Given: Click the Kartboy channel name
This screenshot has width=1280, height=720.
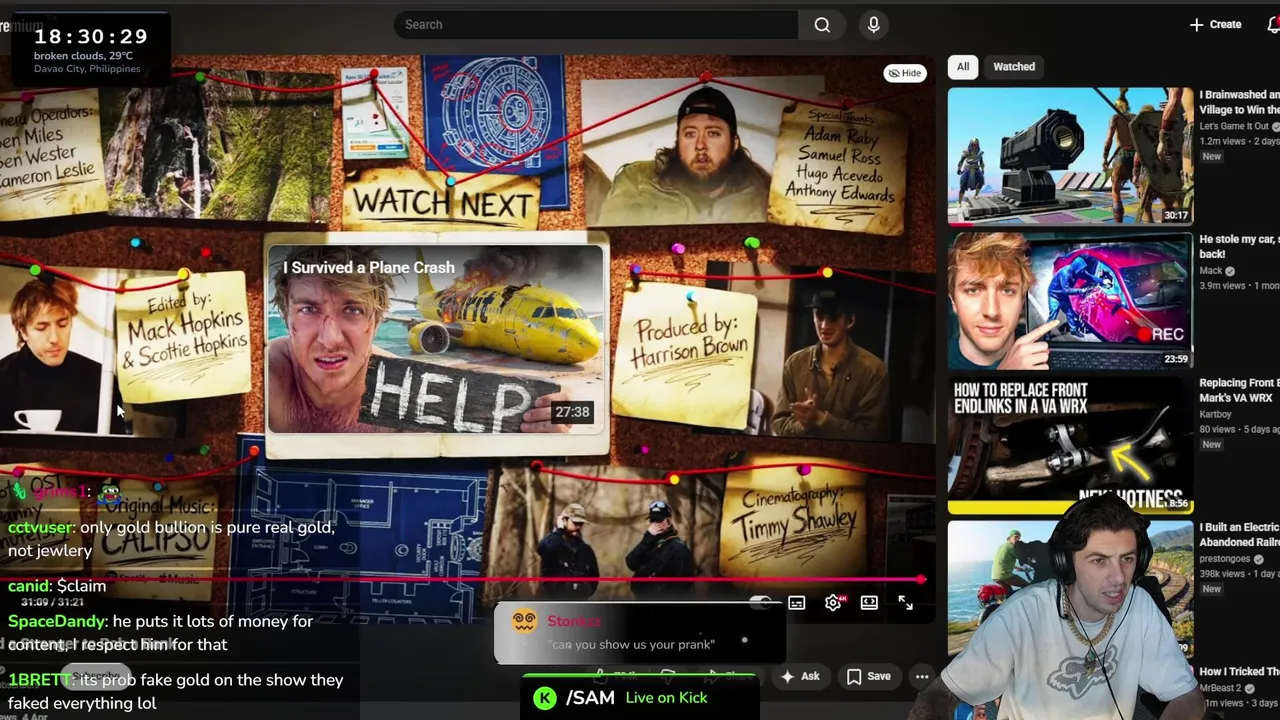Looking at the screenshot, I should pyautogui.click(x=1215, y=415).
